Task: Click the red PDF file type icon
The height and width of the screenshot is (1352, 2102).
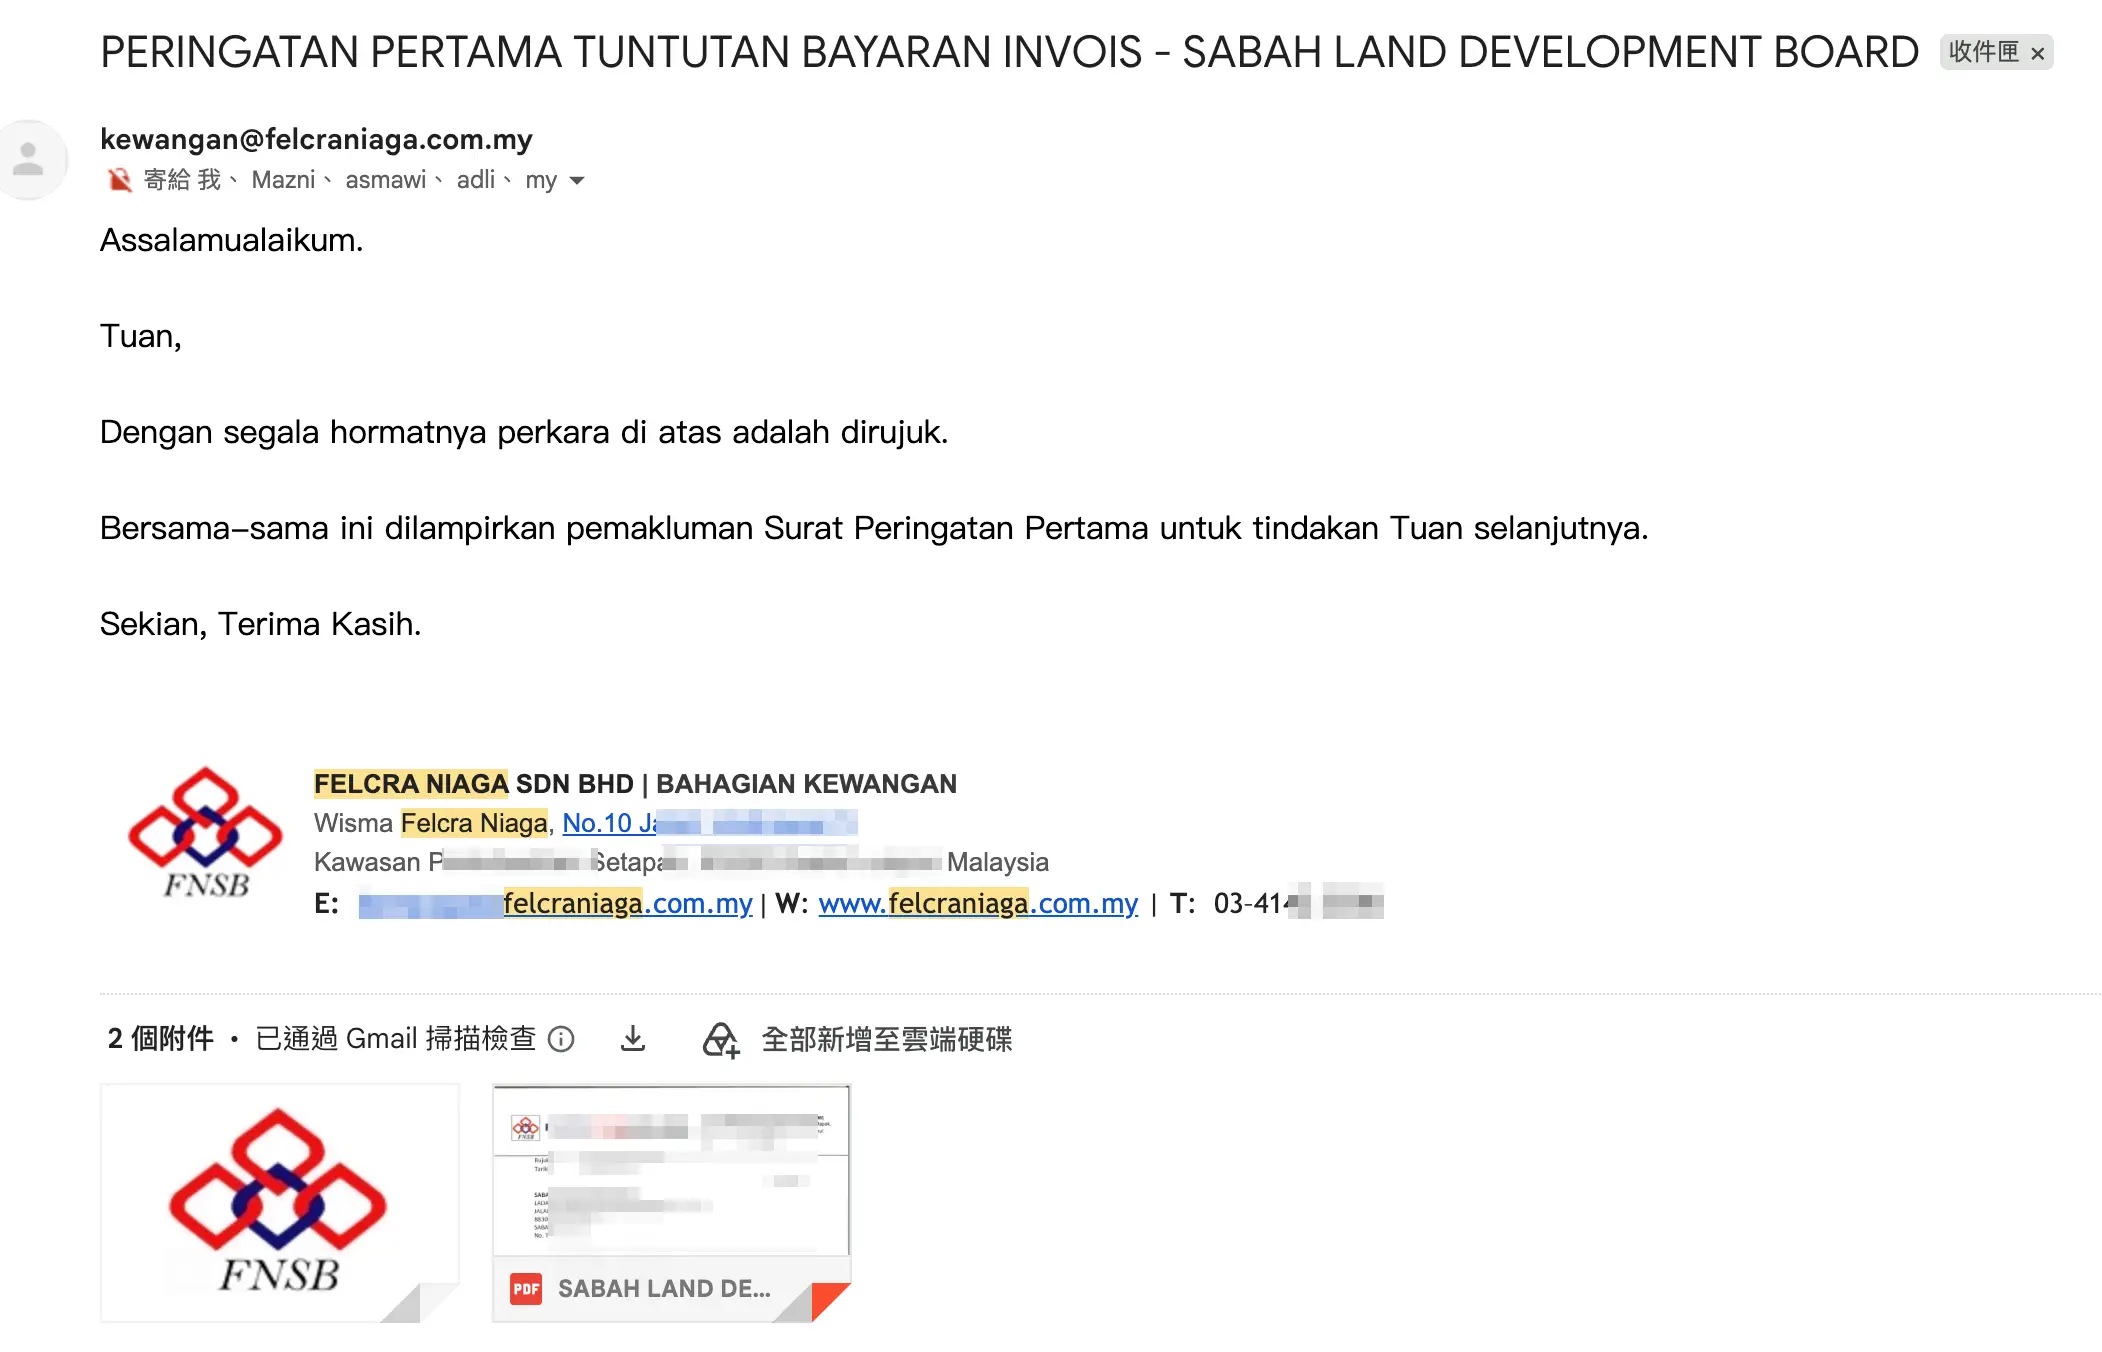Action: tap(526, 1289)
